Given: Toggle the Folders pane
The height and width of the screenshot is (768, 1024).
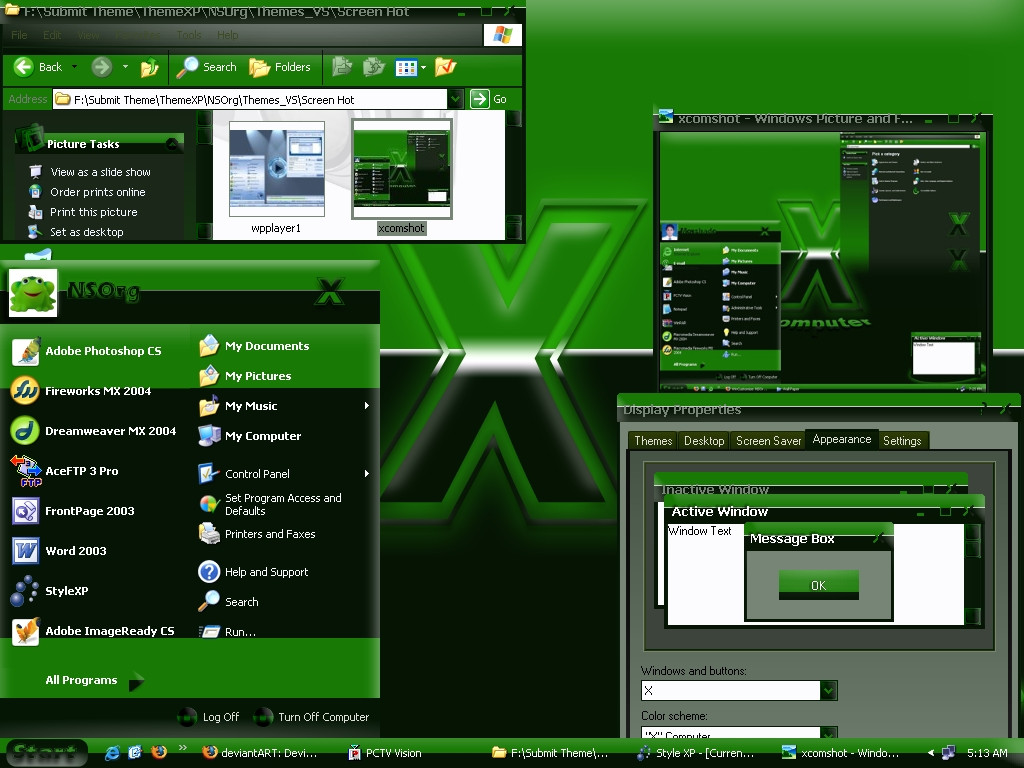Looking at the screenshot, I should [x=280, y=67].
